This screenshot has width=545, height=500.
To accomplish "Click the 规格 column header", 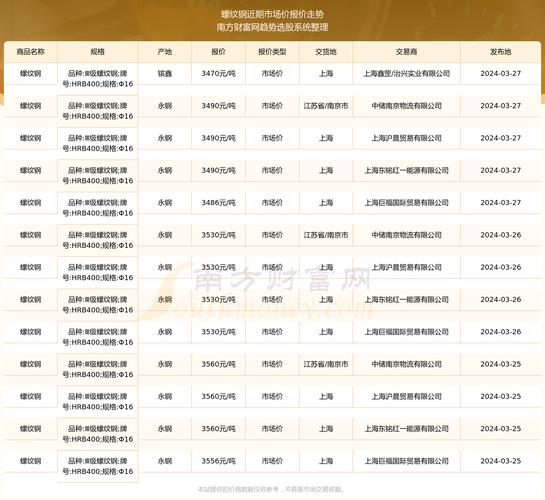I will click(97, 52).
